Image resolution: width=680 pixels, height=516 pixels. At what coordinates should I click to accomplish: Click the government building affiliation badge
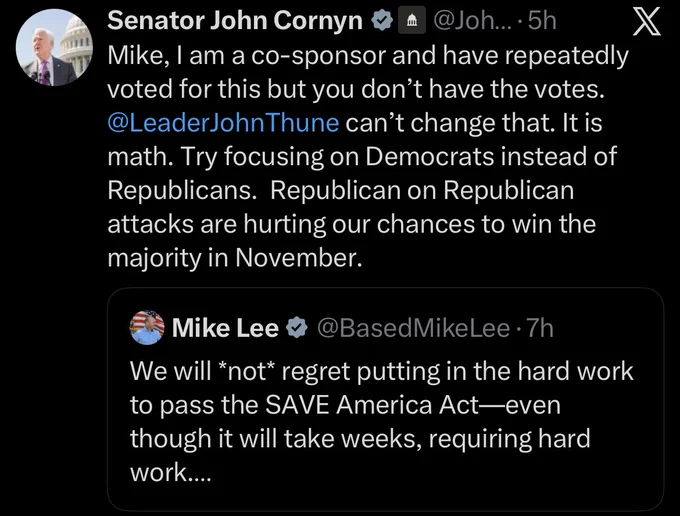pos(412,21)
